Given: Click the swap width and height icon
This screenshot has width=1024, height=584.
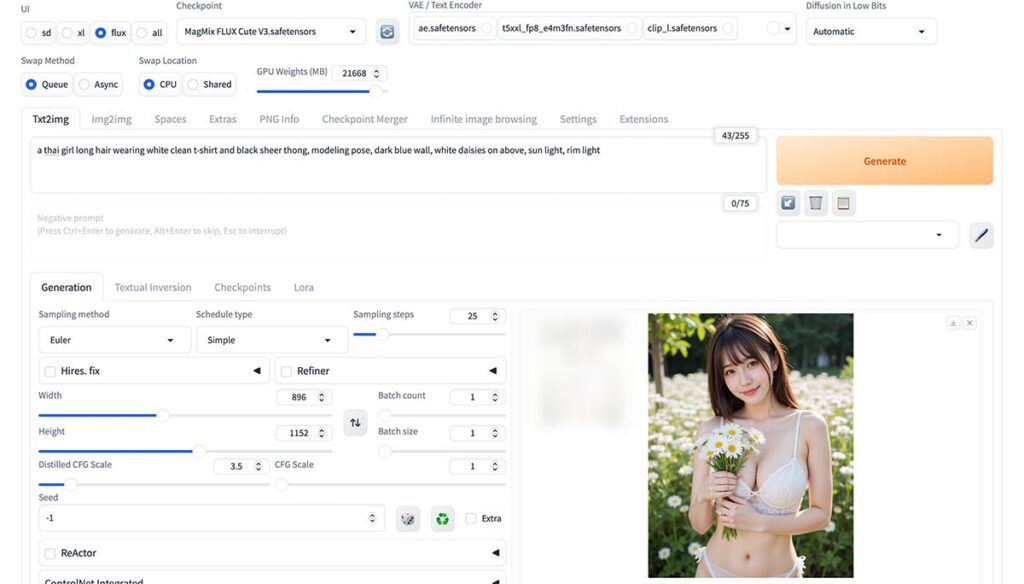Looking at the screenshot, I should point(355,423).
